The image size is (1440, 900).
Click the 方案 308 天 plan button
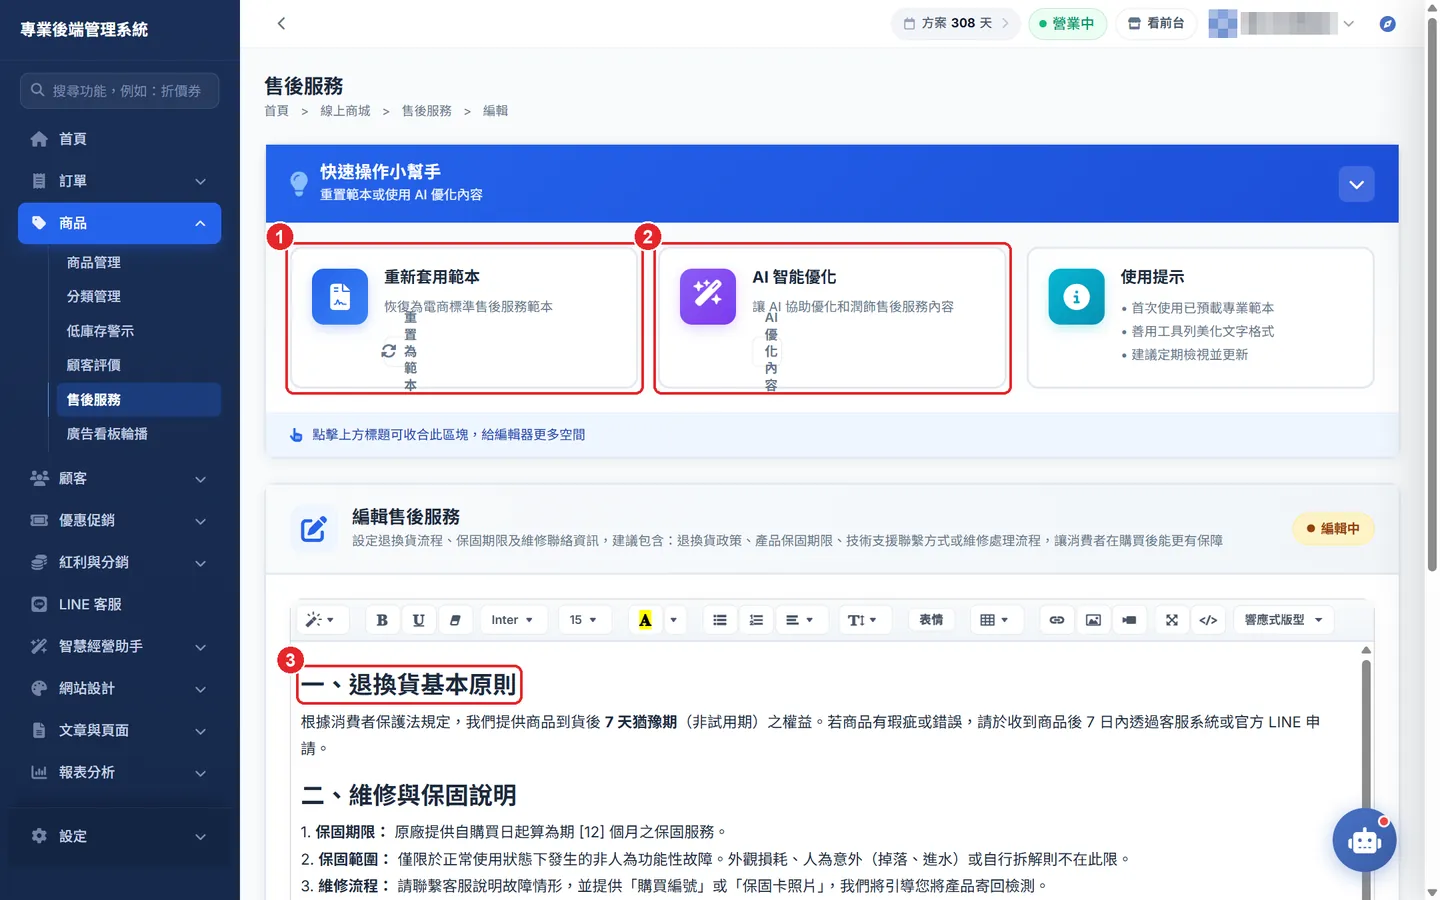pos(956,23)
